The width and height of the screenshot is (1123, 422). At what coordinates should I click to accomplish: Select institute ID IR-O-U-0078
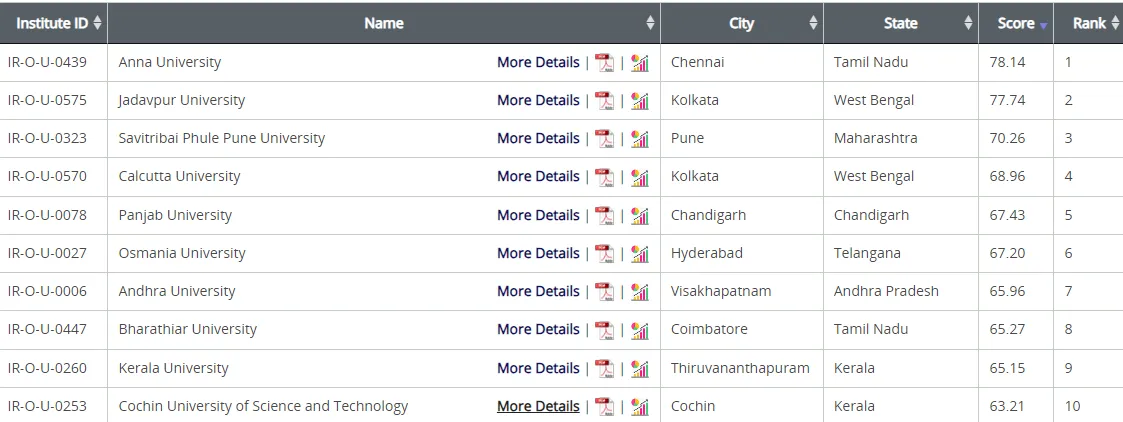coord(47,215)
